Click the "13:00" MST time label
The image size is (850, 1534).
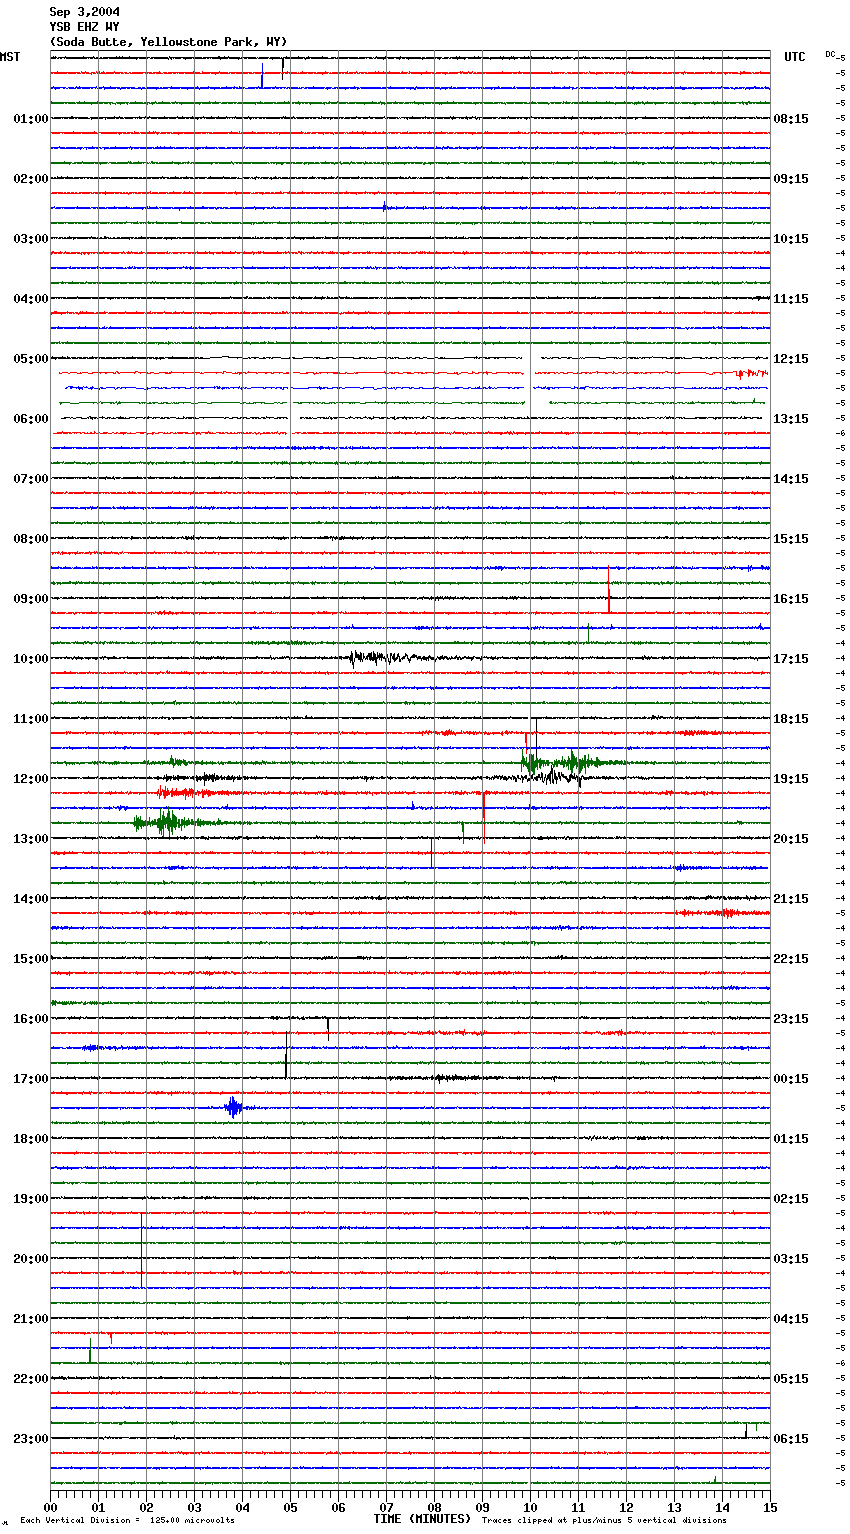tap(31, 839)
